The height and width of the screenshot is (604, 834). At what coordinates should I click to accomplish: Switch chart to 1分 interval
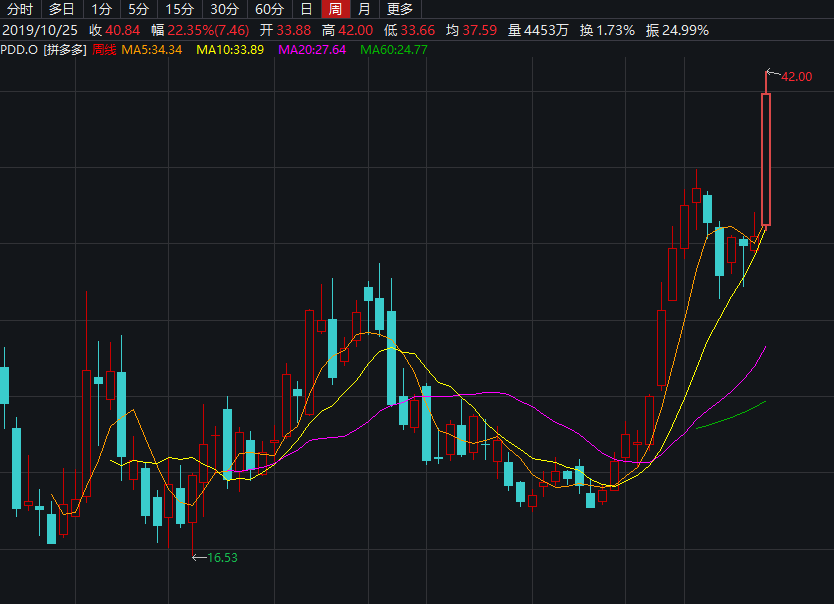(102, 10)
